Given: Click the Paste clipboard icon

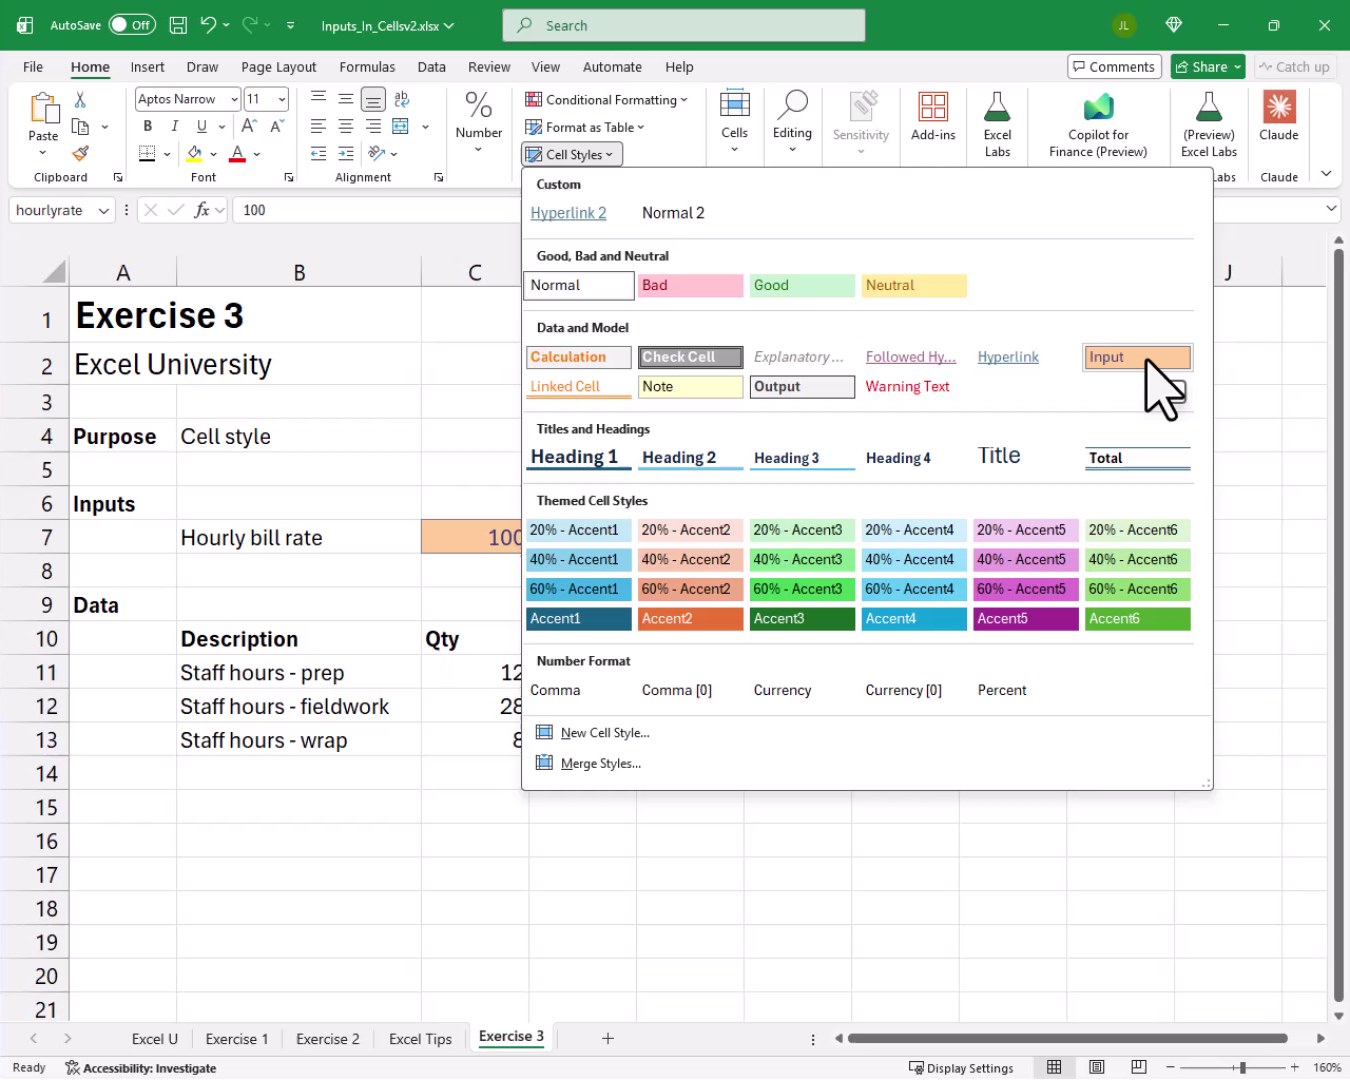Looking at the screenshot, I should (43, 108).
